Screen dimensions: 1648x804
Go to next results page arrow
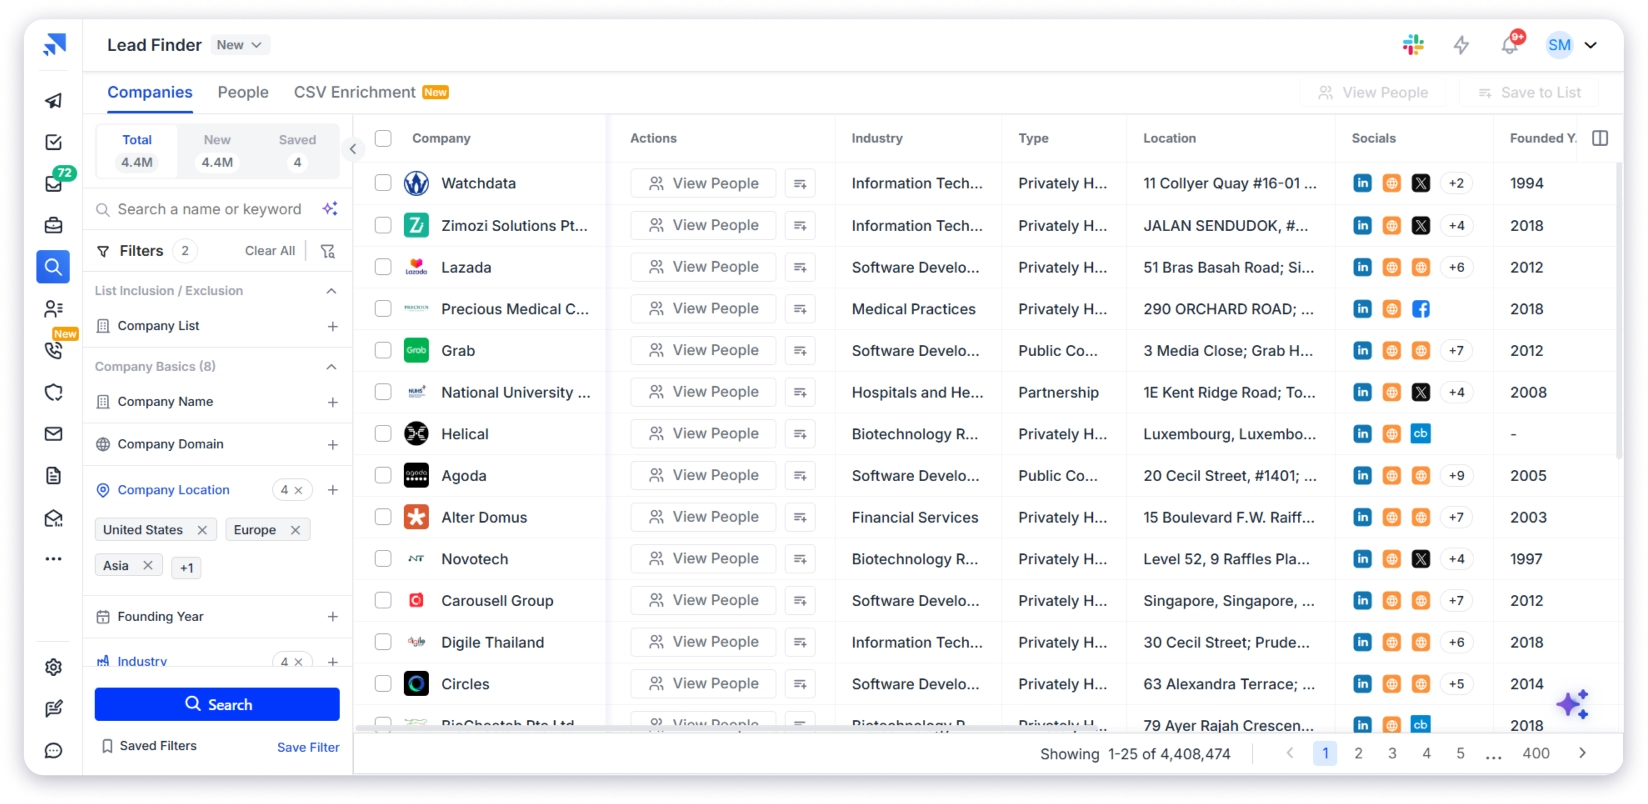point(1582,753)
